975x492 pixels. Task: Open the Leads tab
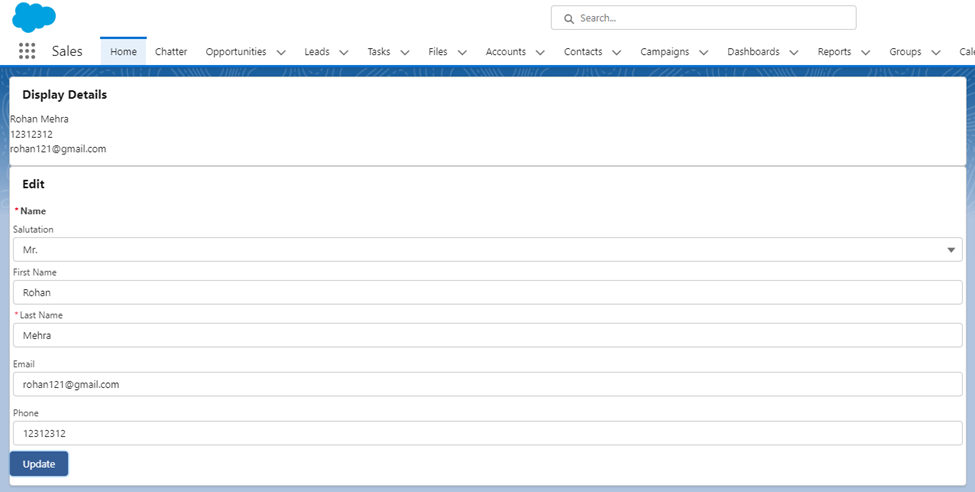point(317,52)
